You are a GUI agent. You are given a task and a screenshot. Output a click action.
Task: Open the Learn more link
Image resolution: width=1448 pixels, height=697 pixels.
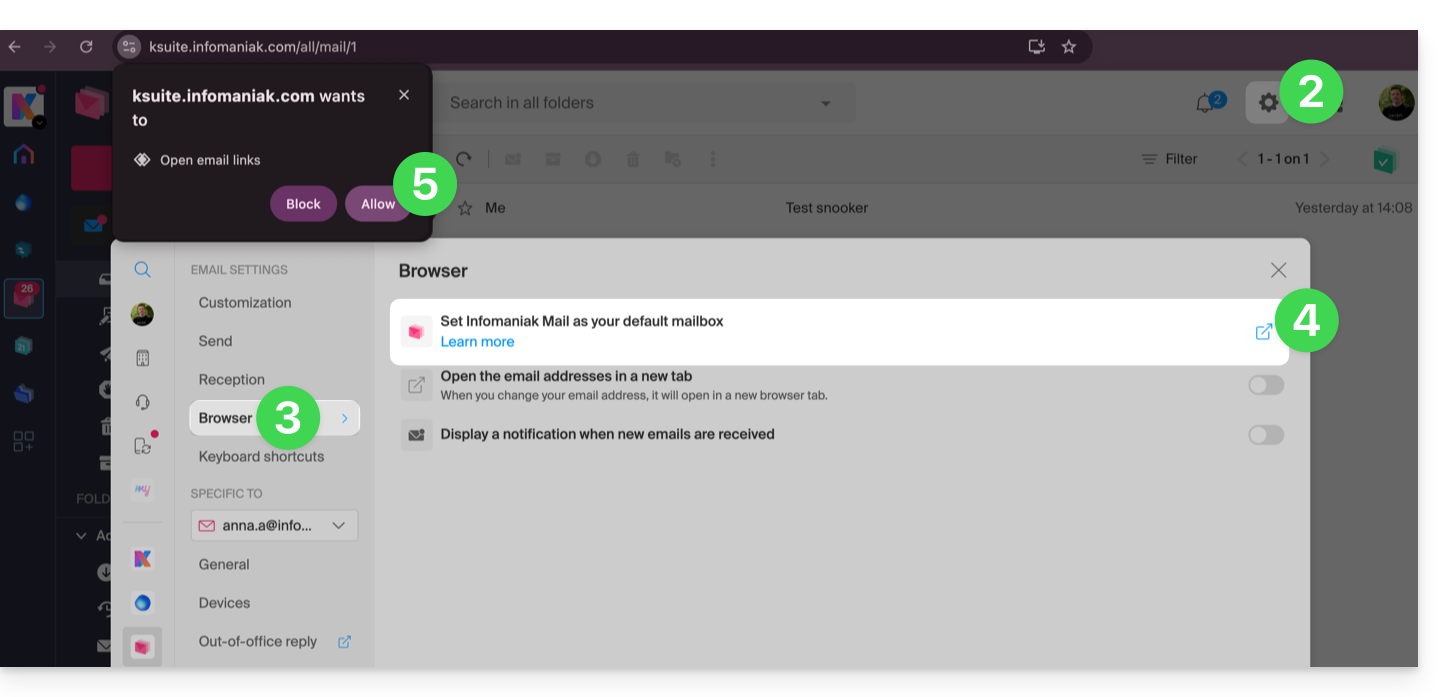click(x=477, y=342)
